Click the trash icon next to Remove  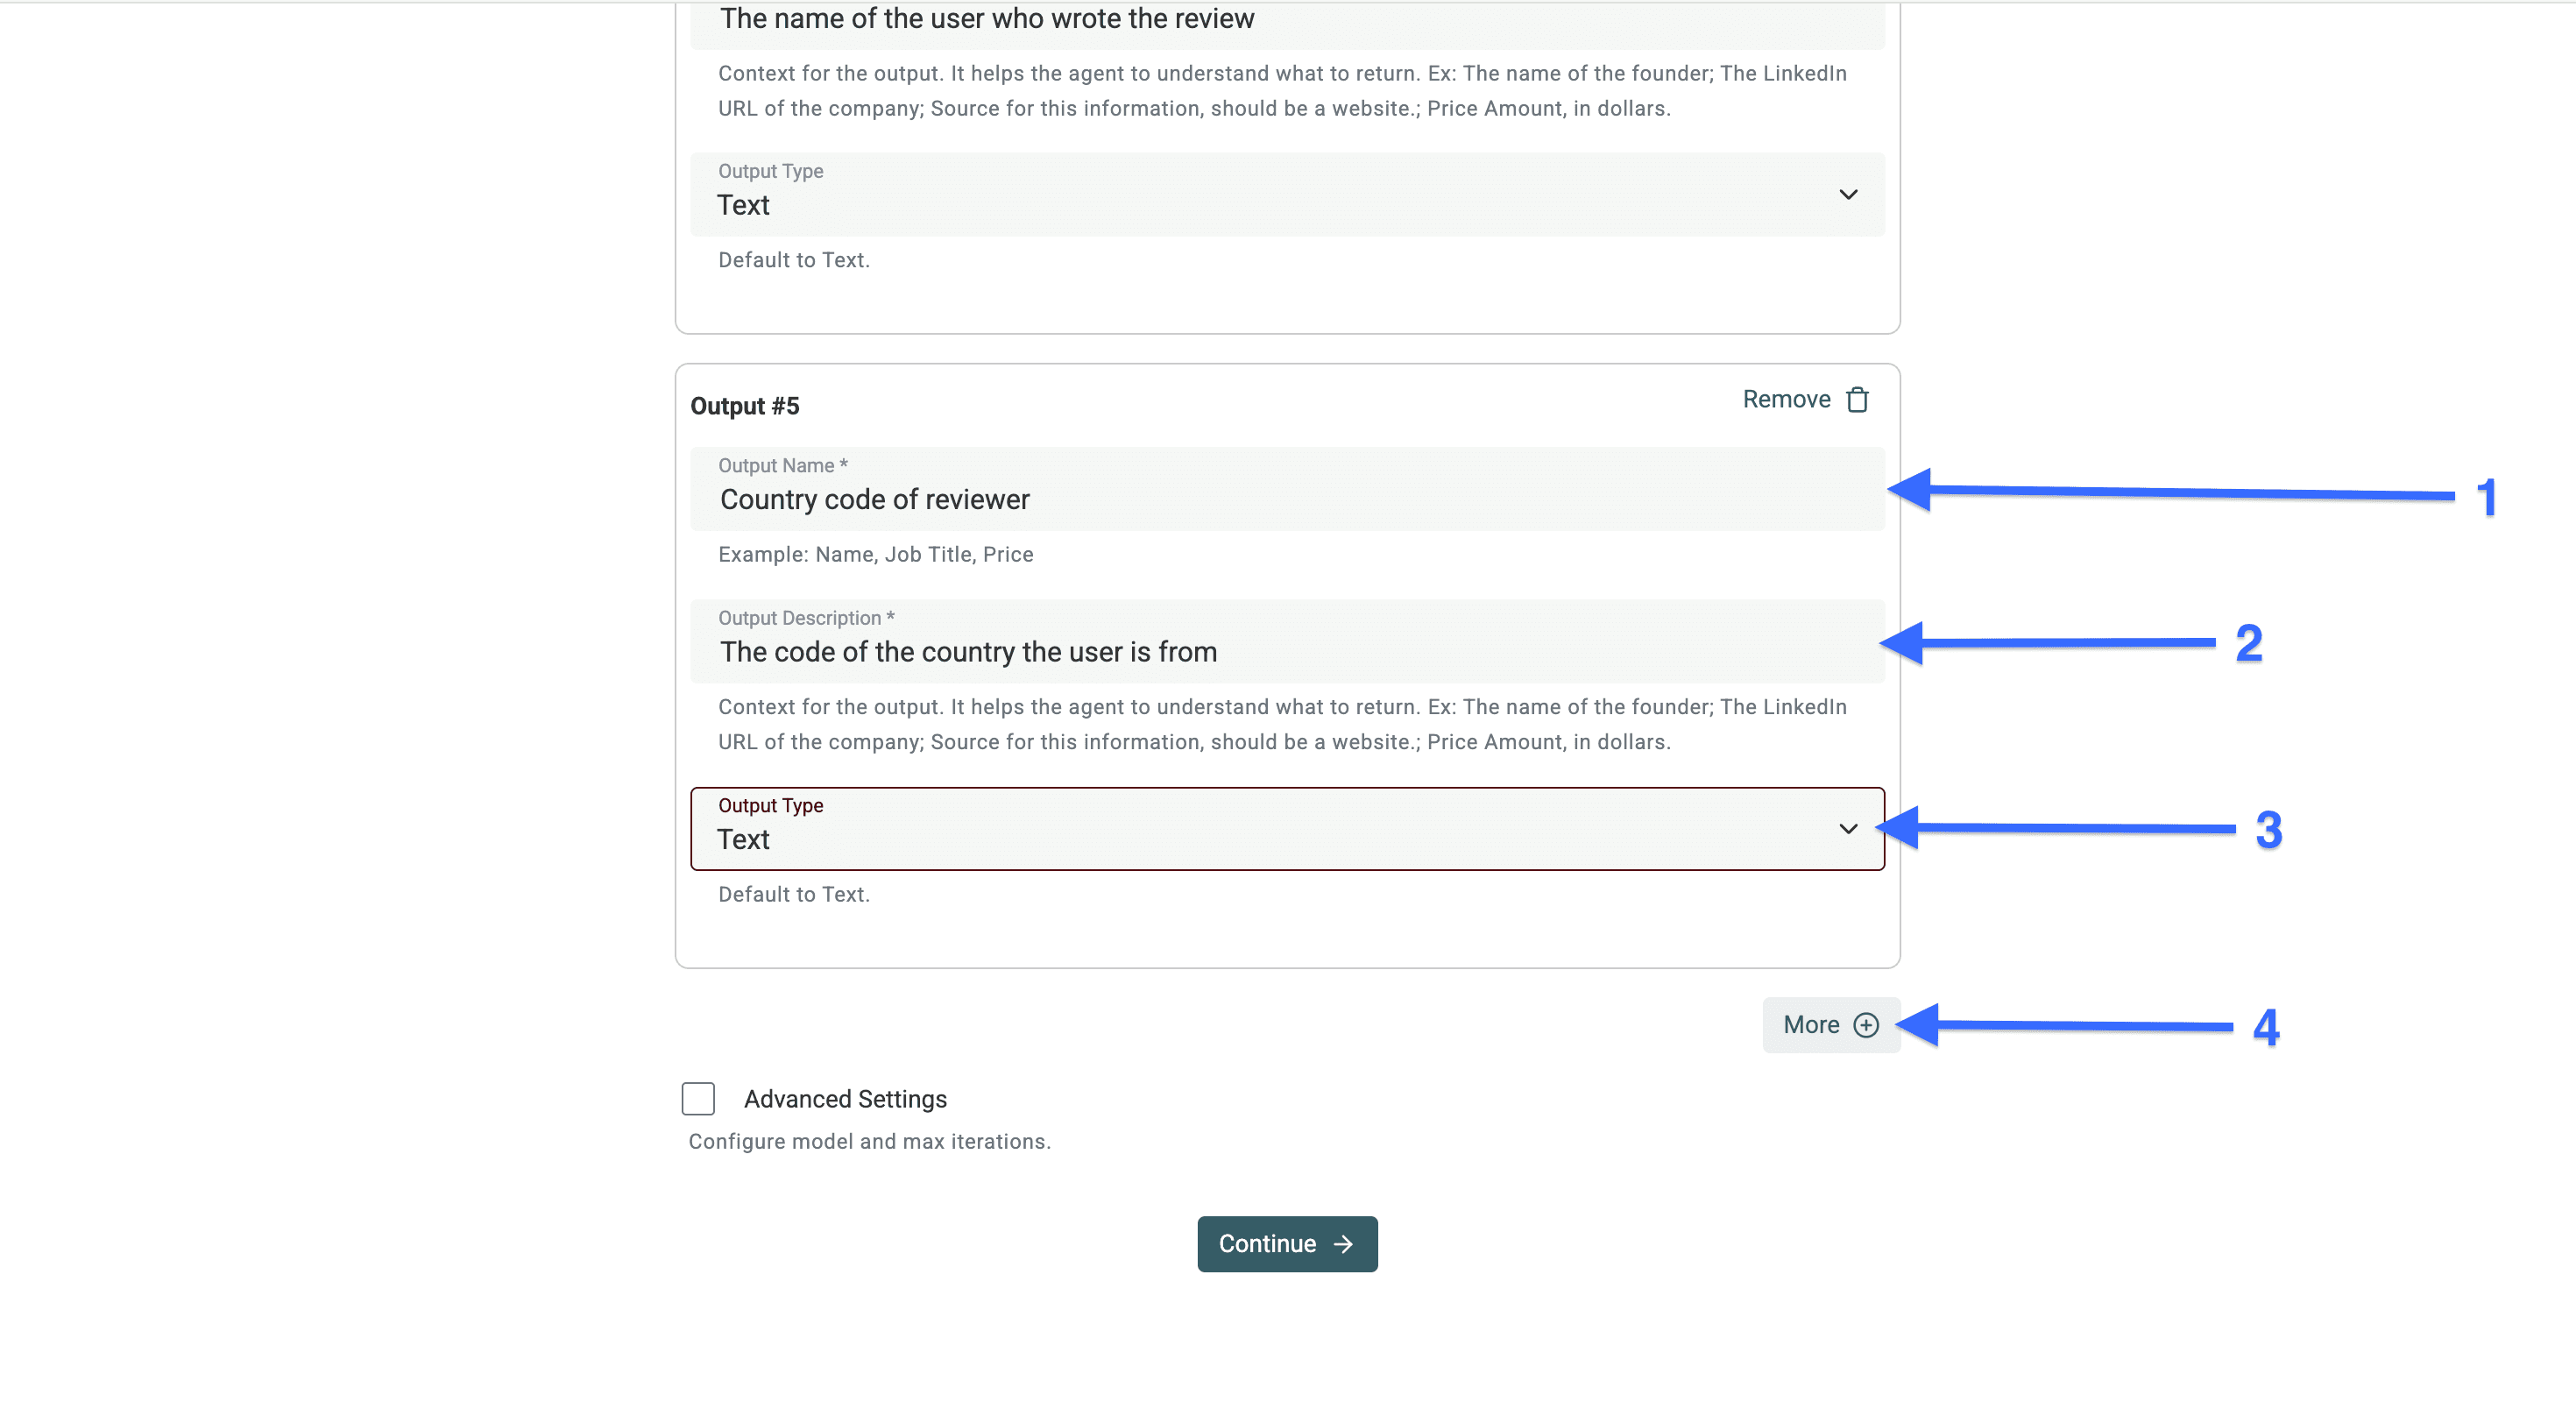point(1857,400)
